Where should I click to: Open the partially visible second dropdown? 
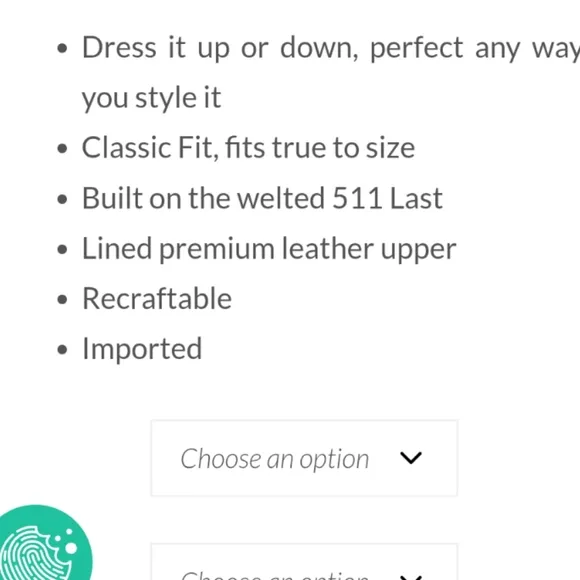click(304, 562)
